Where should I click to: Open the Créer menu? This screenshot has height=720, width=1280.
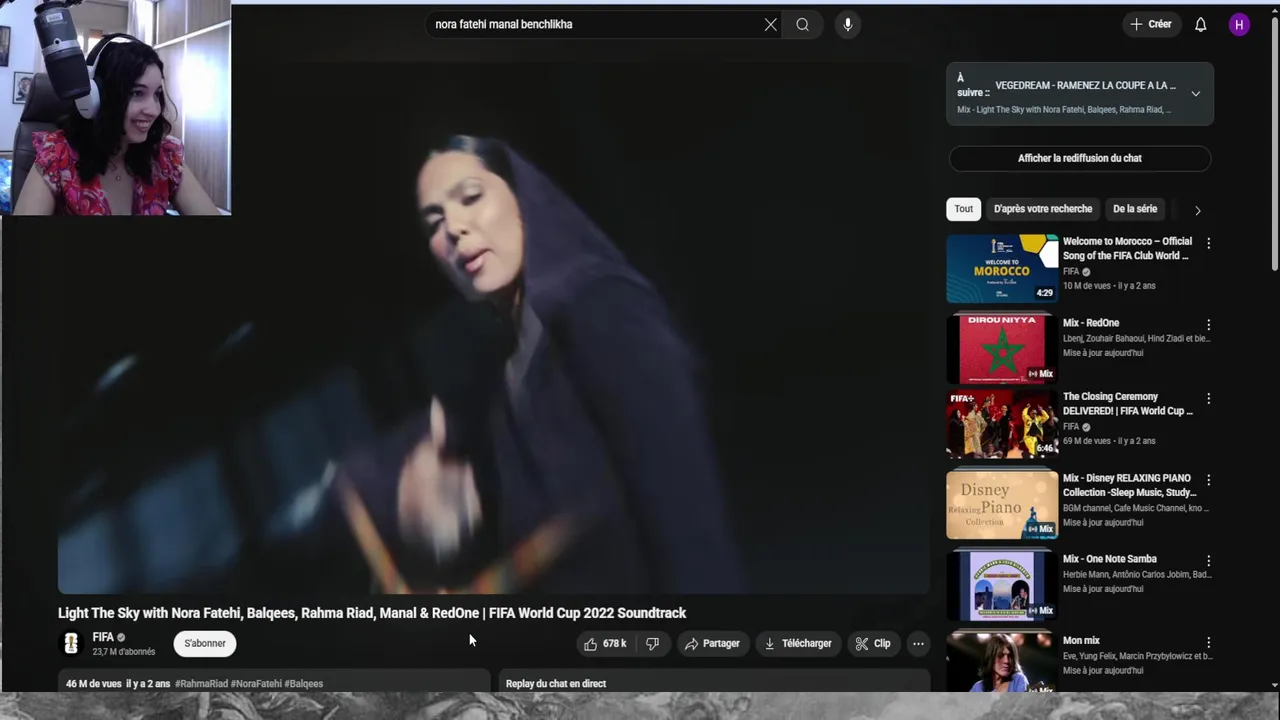(1151, 24)
